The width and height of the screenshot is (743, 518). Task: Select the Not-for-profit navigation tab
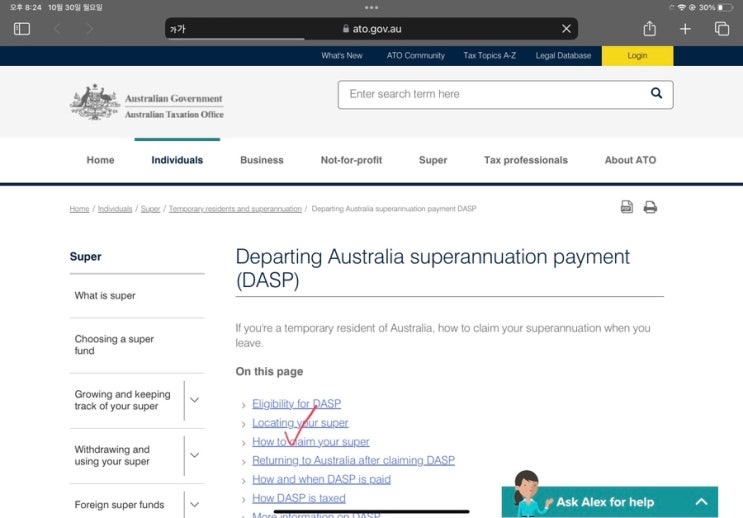pos(351,160)
